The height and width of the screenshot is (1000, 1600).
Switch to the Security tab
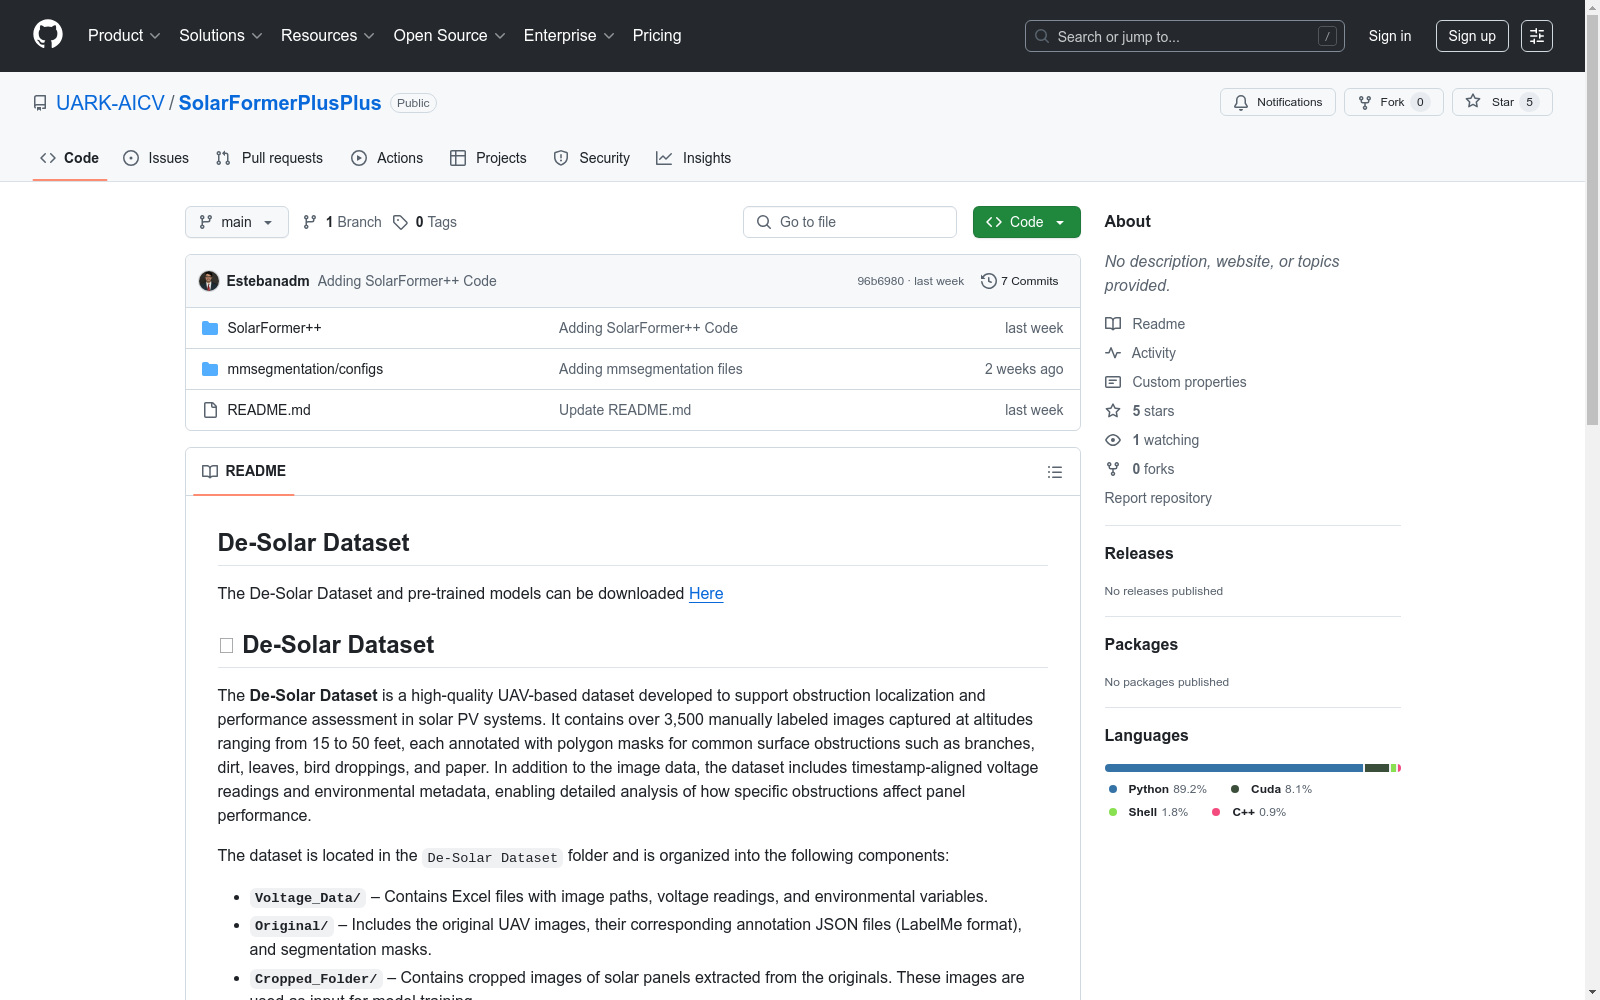coord(592,158)
